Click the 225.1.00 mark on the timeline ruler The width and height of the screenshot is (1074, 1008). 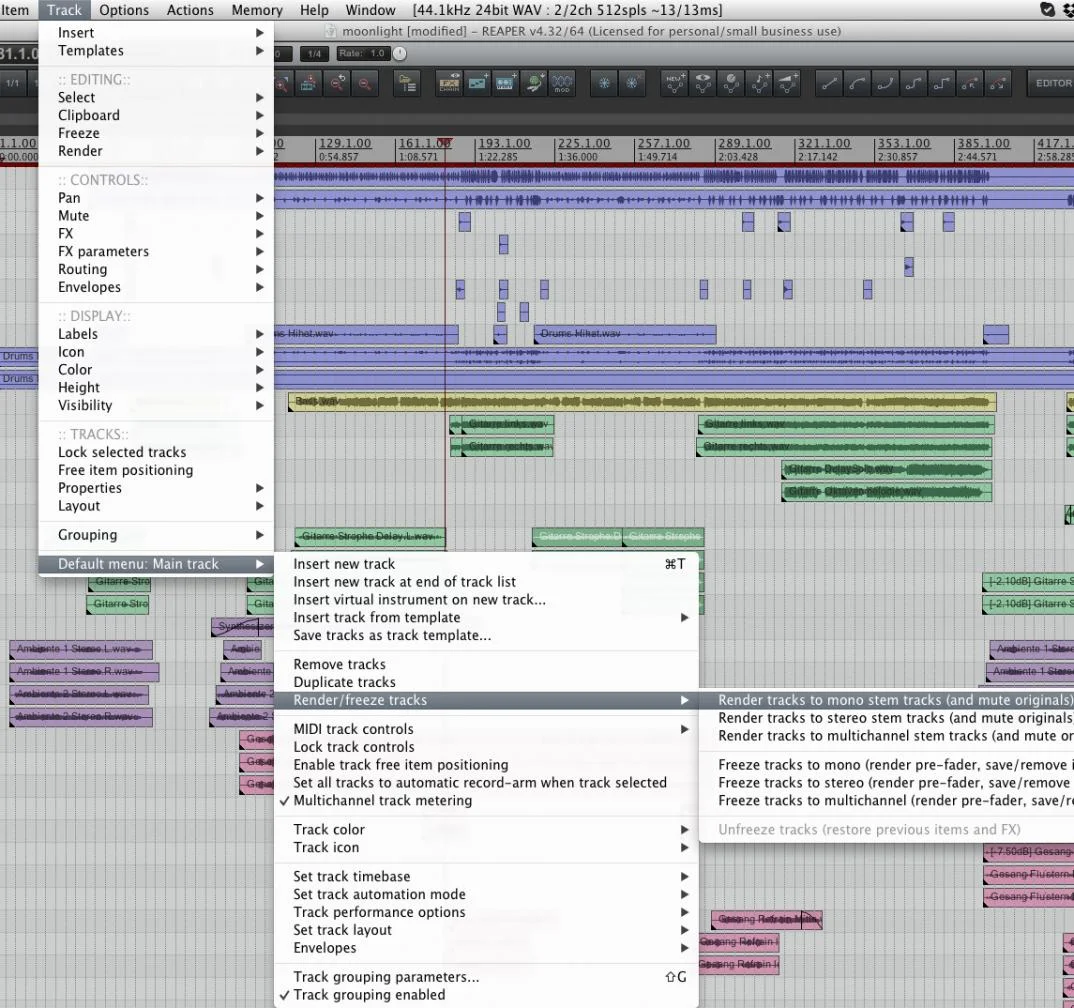tap(582, 144)
